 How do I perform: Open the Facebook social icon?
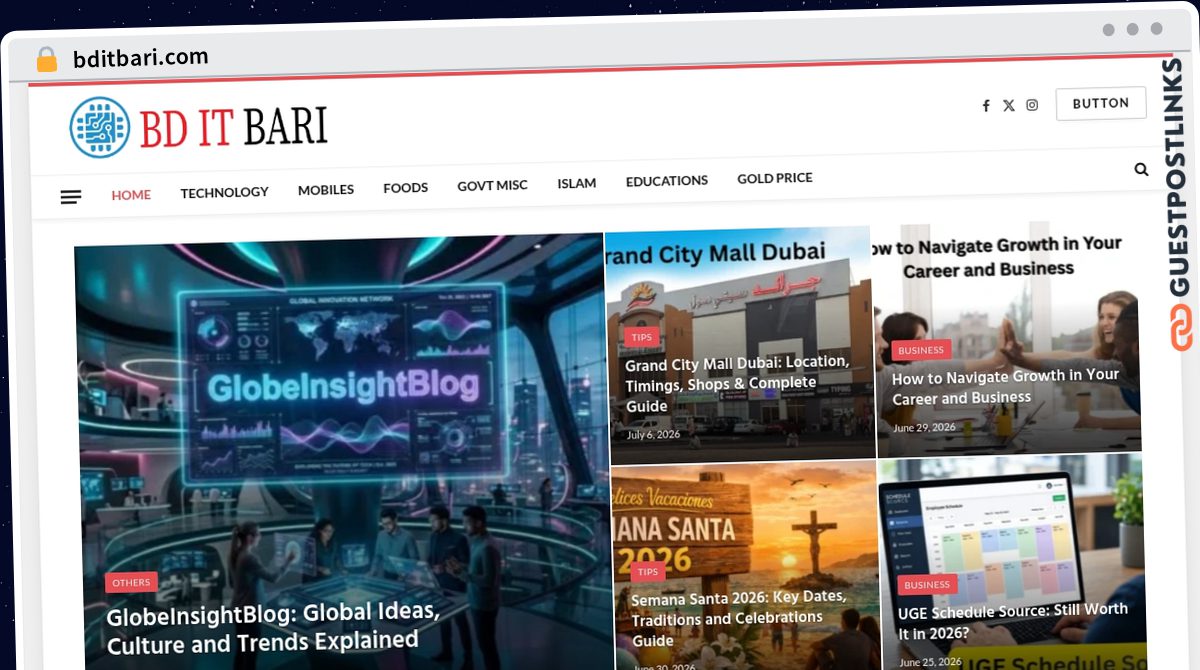point(986,105)
